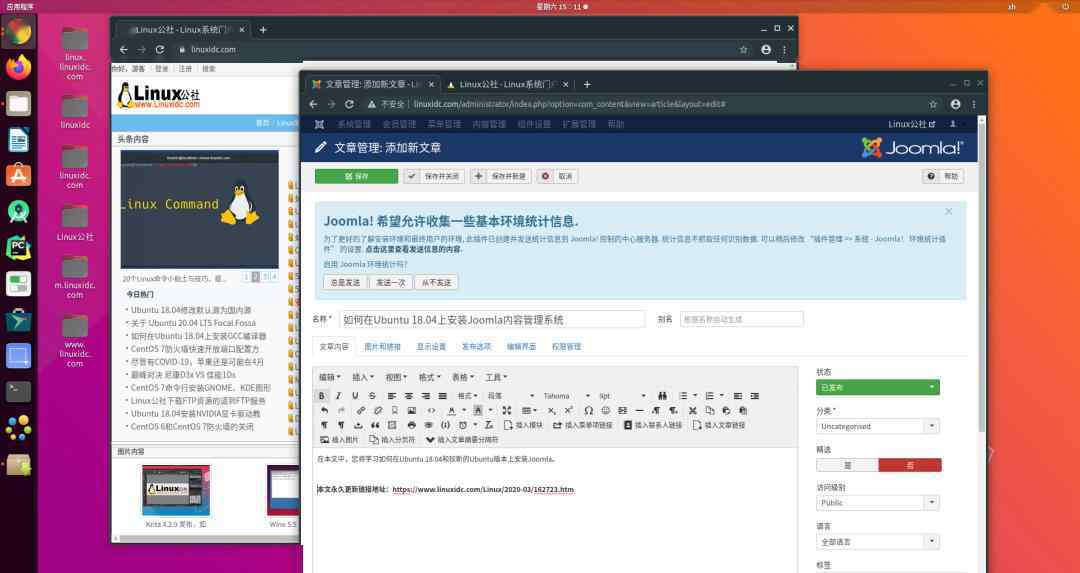This screenshot has height=573, width=1080.
Task: Open the Status dropdown showing published
Action: tap(878, 387)
